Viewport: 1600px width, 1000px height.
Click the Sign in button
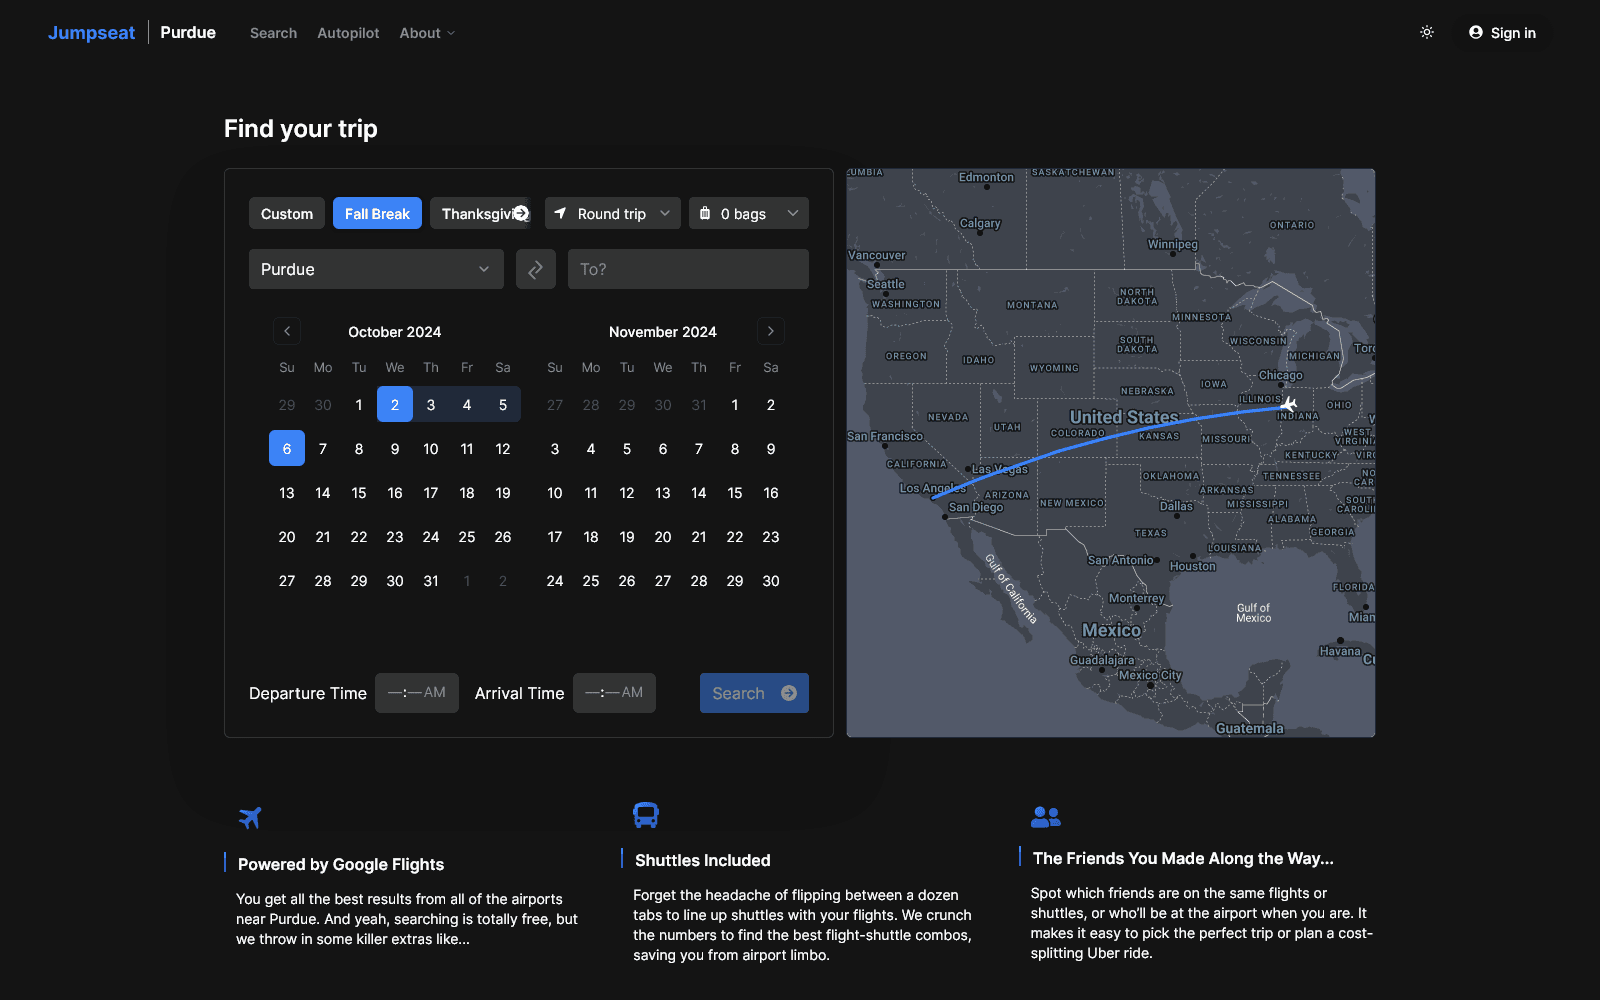(1502, 33)
